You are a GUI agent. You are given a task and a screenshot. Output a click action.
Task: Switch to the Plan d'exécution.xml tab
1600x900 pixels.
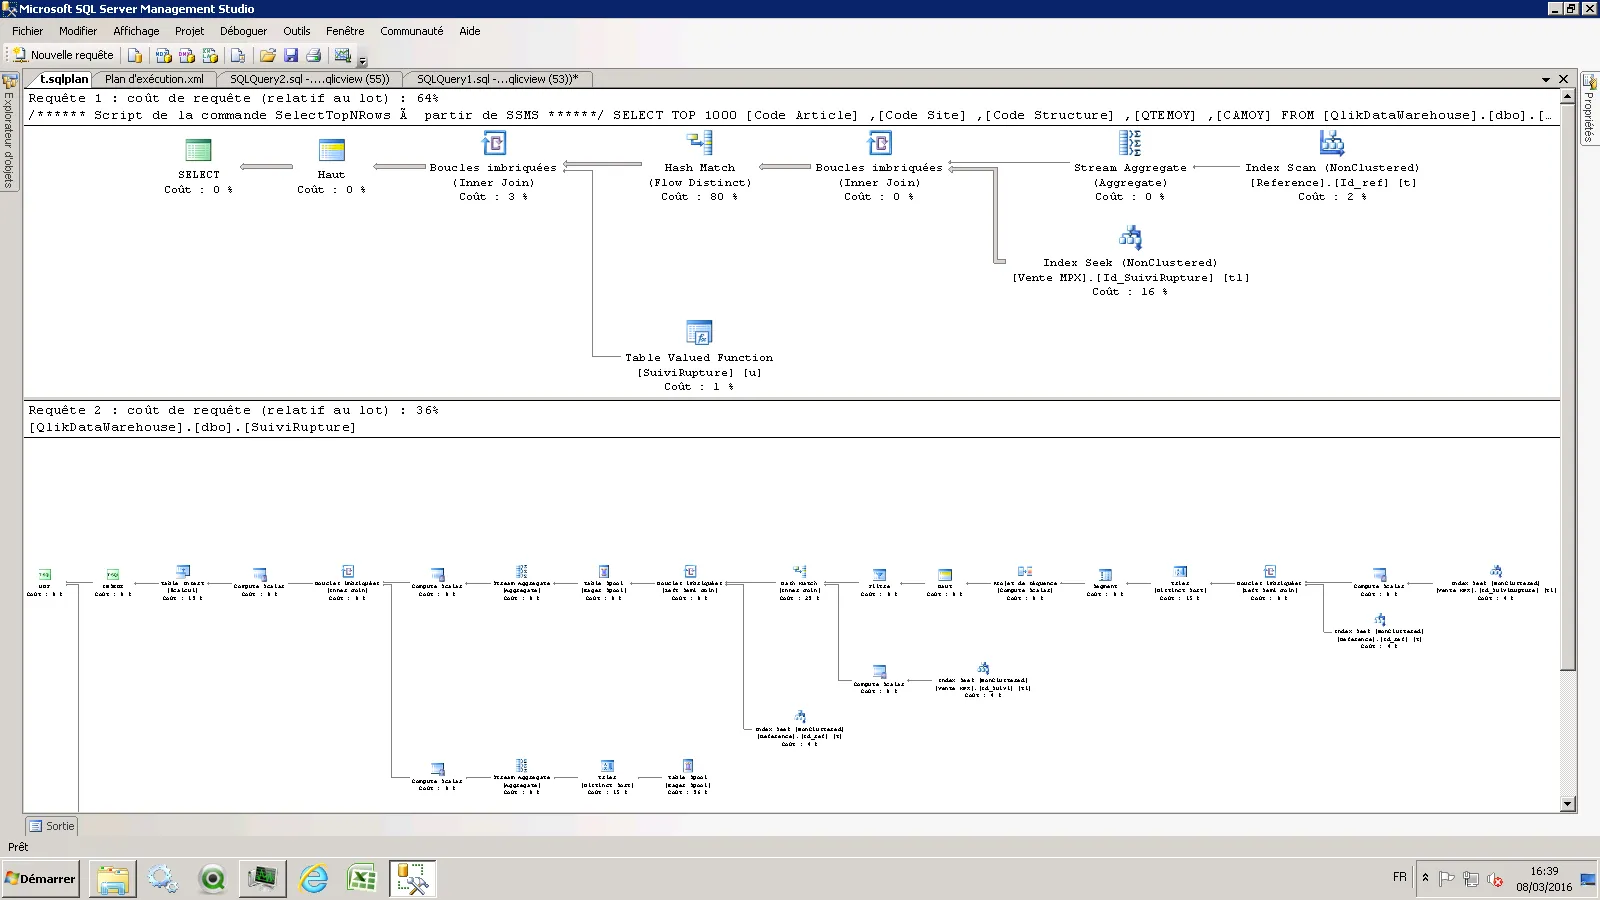154,79
